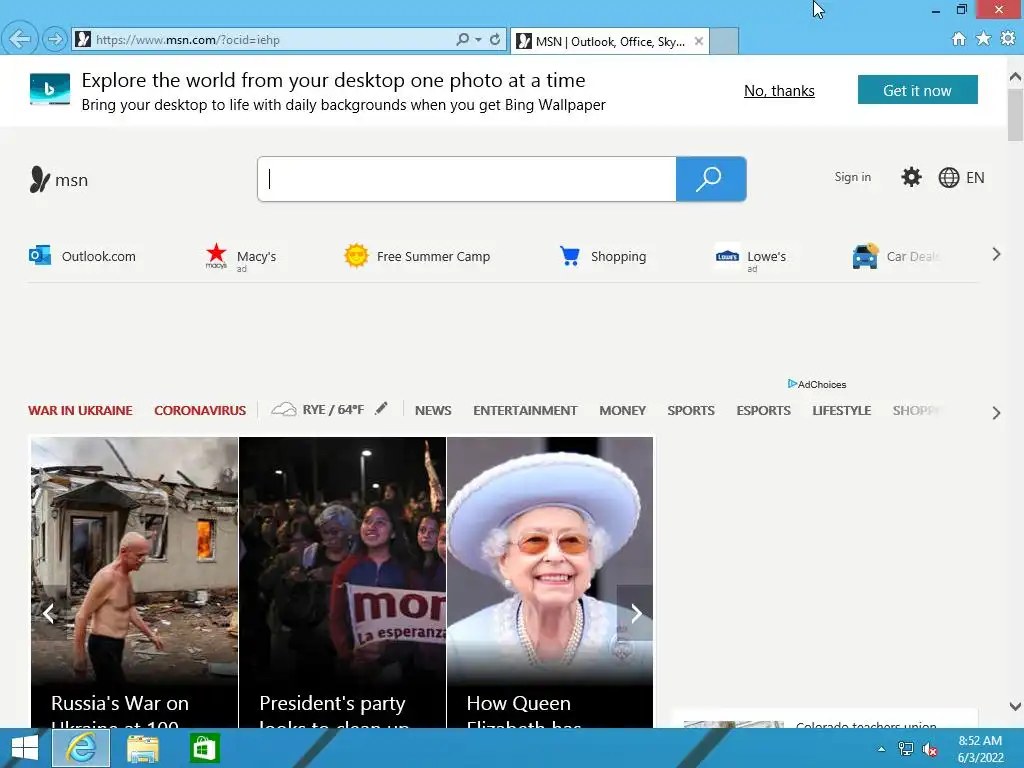Click the network tray icon
The width and height of the screenshot is (1024, 768).
click(906, 749)
